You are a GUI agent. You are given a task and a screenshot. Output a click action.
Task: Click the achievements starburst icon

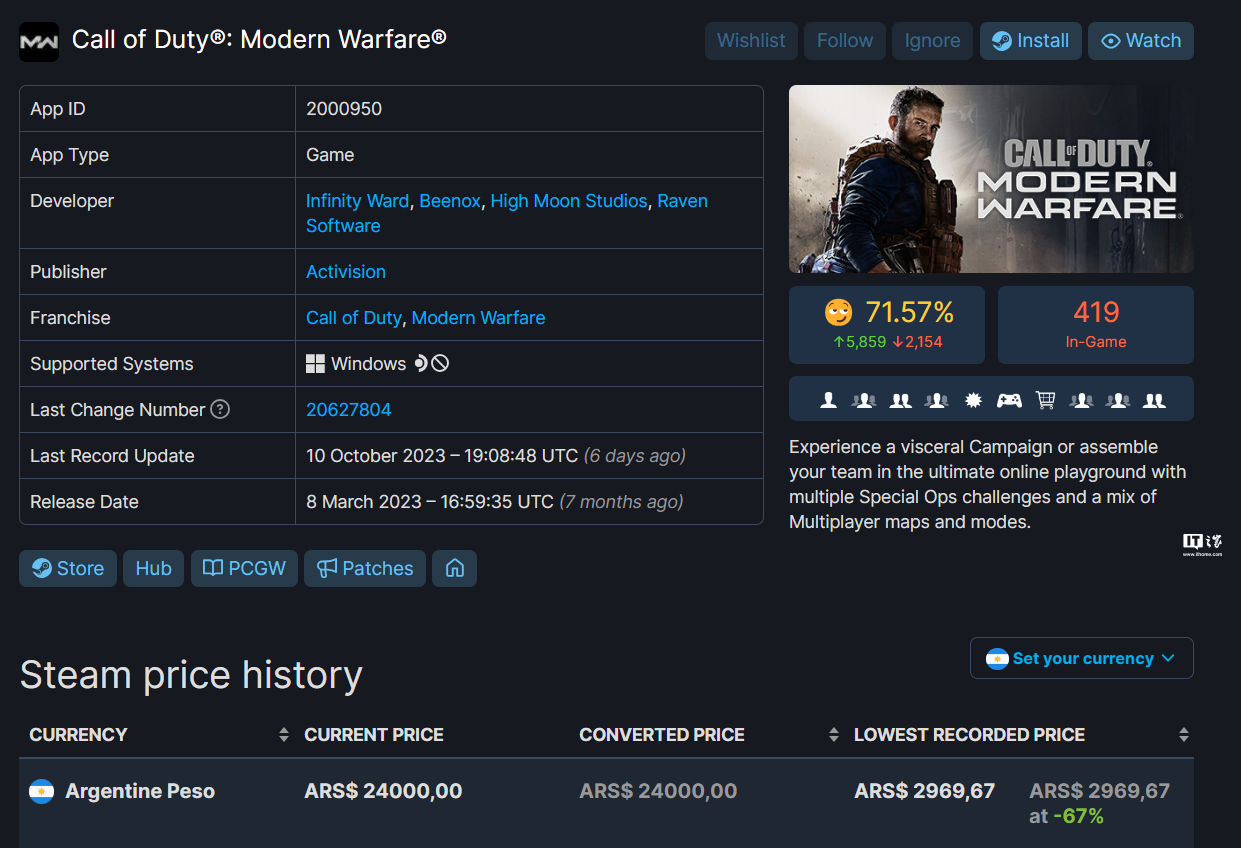(x=973, y=400)
